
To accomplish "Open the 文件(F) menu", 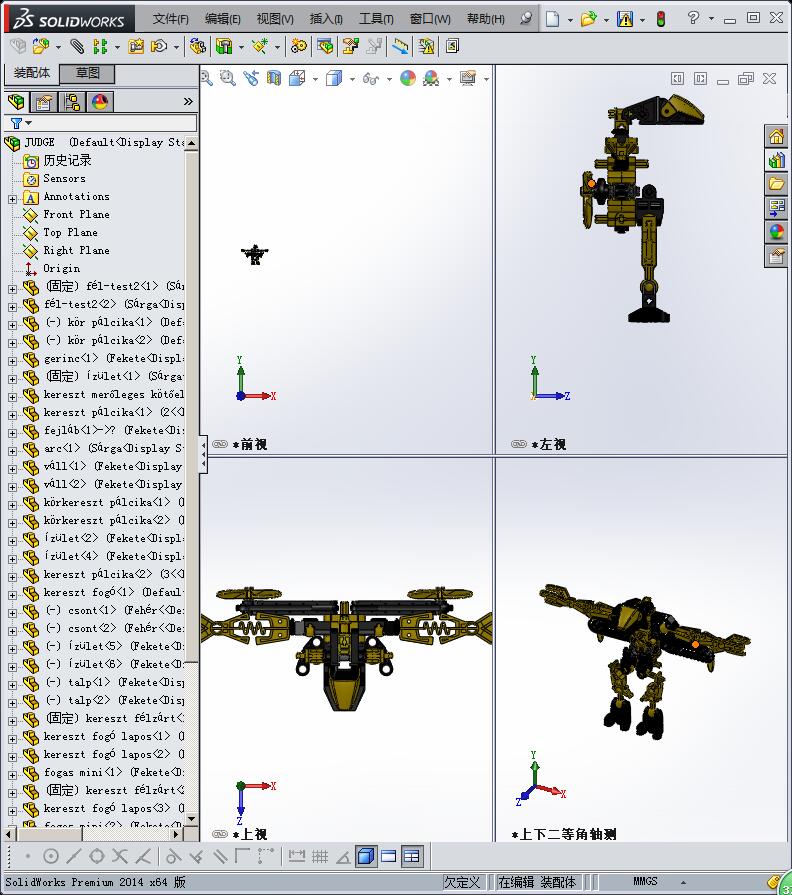I will pyautogui.click(x=170, y=19).
